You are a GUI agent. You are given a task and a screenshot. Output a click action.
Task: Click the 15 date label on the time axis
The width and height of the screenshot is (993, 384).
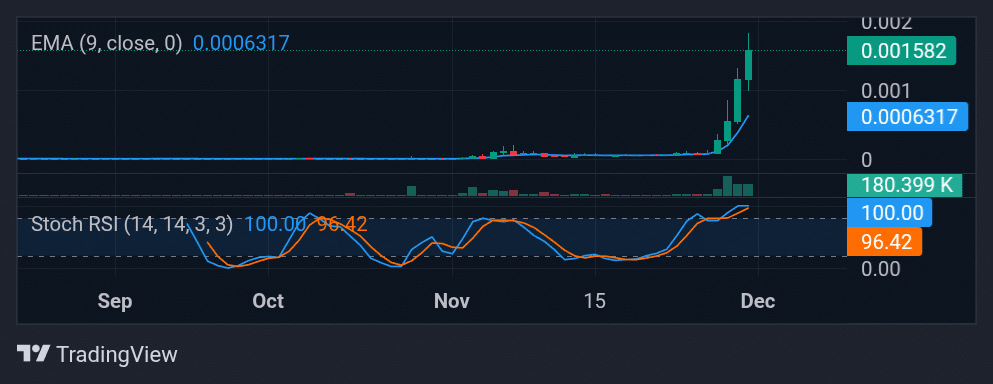point(595,302)
